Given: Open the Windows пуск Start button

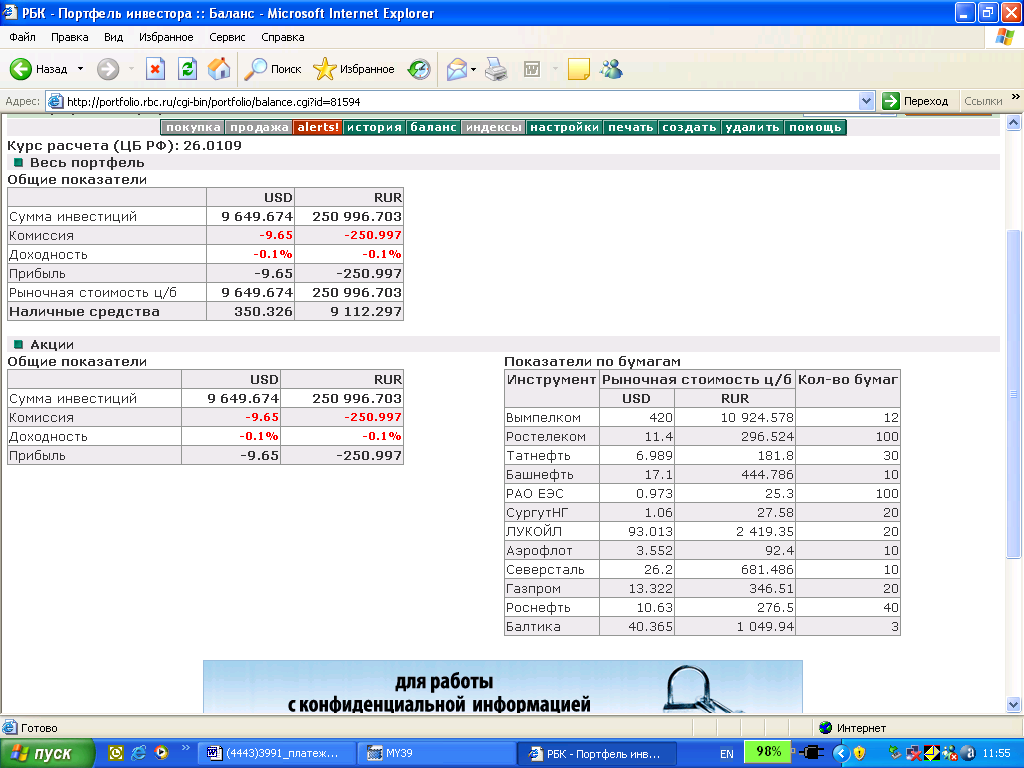Looking at the screenshot, I should tap(47, 754).
